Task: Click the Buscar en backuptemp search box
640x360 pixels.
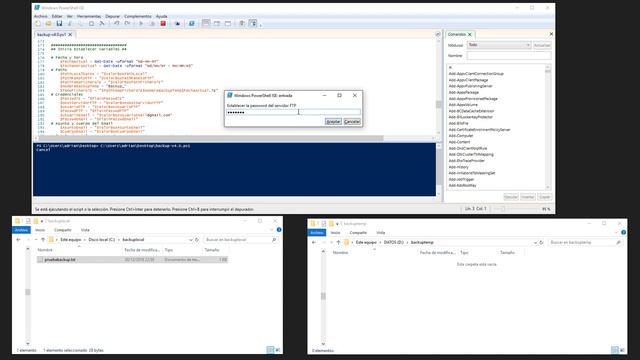Action: pyautogui.click(x=585, y=242)
